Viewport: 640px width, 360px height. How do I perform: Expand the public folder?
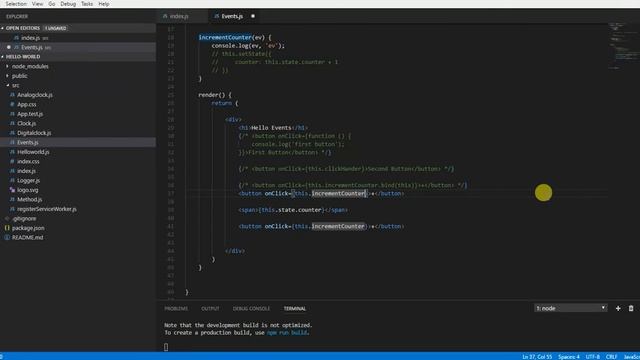click(x=19, y=76)
